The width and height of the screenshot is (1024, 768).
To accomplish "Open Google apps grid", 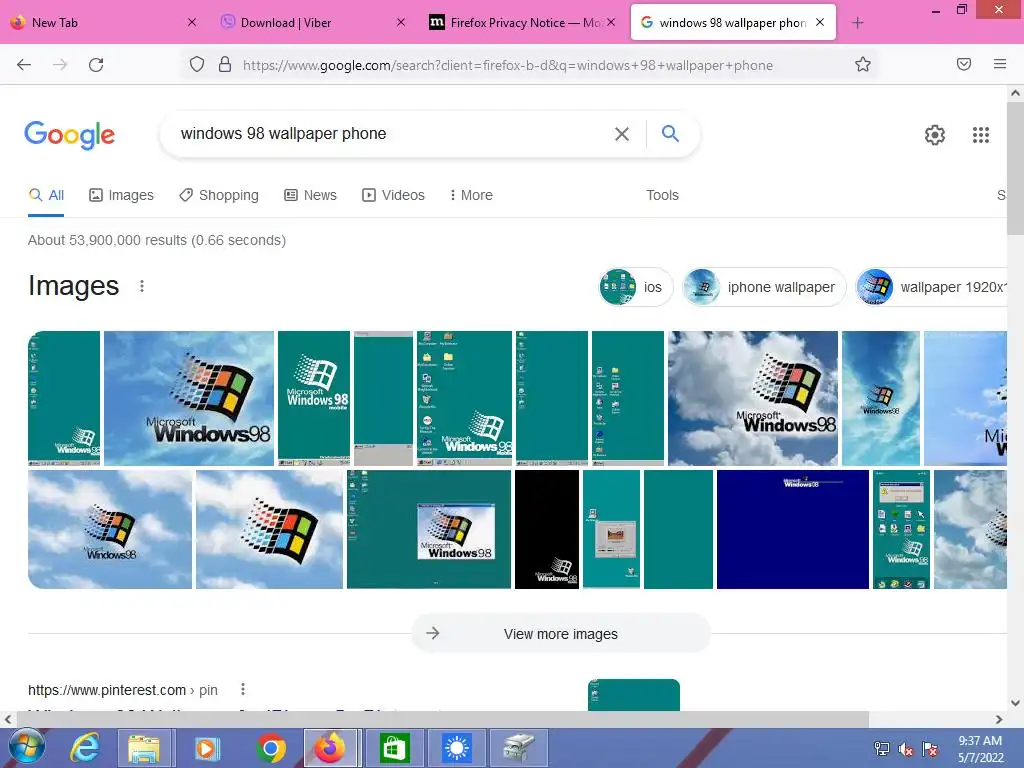I will [980, 135].
